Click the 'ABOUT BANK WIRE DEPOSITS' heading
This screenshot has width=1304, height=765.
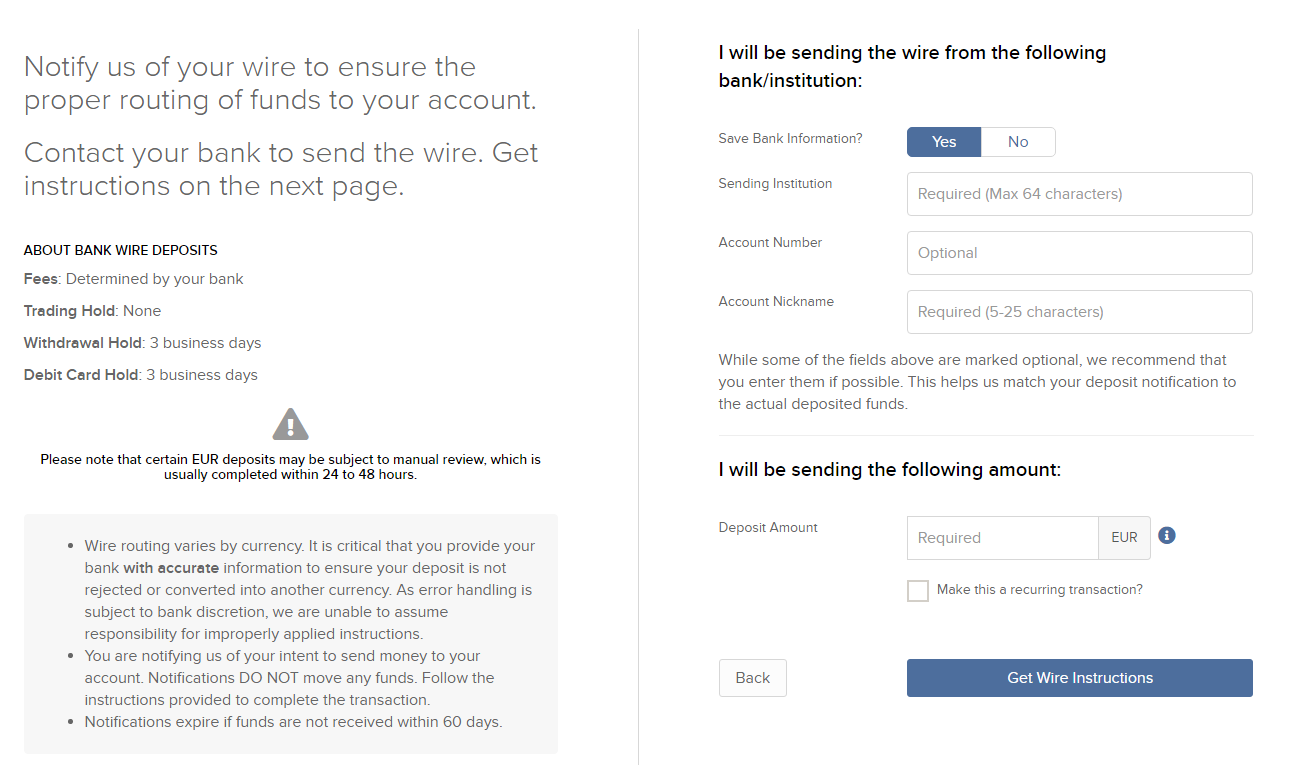pyautogui.click(x=120, y=250)
